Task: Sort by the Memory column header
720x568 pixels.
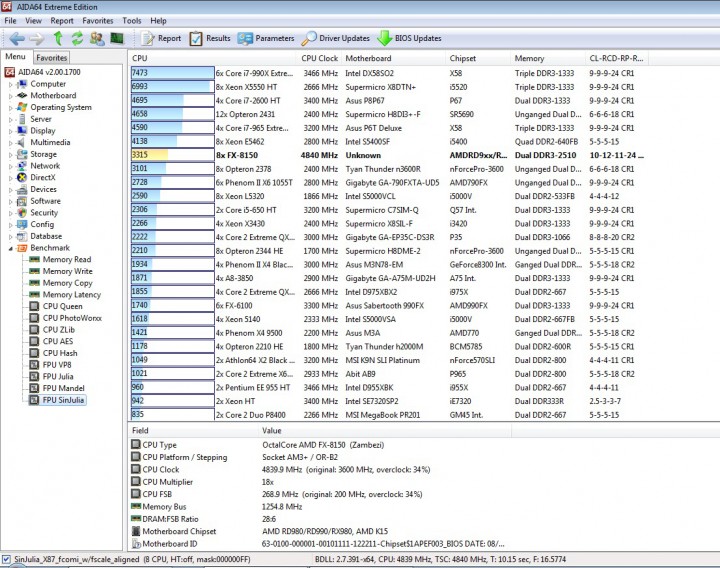Action: [548, 58]
